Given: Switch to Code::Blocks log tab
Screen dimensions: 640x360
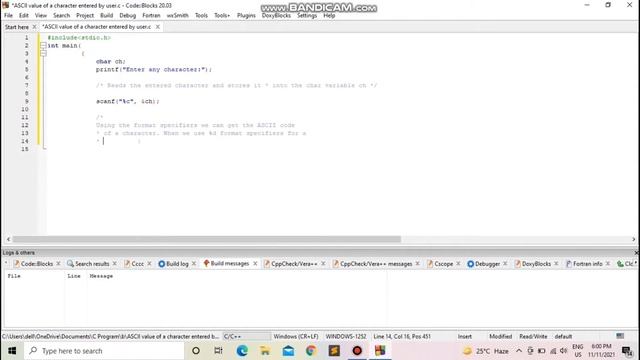Looking at the screenshot, I should click(33, 264).
